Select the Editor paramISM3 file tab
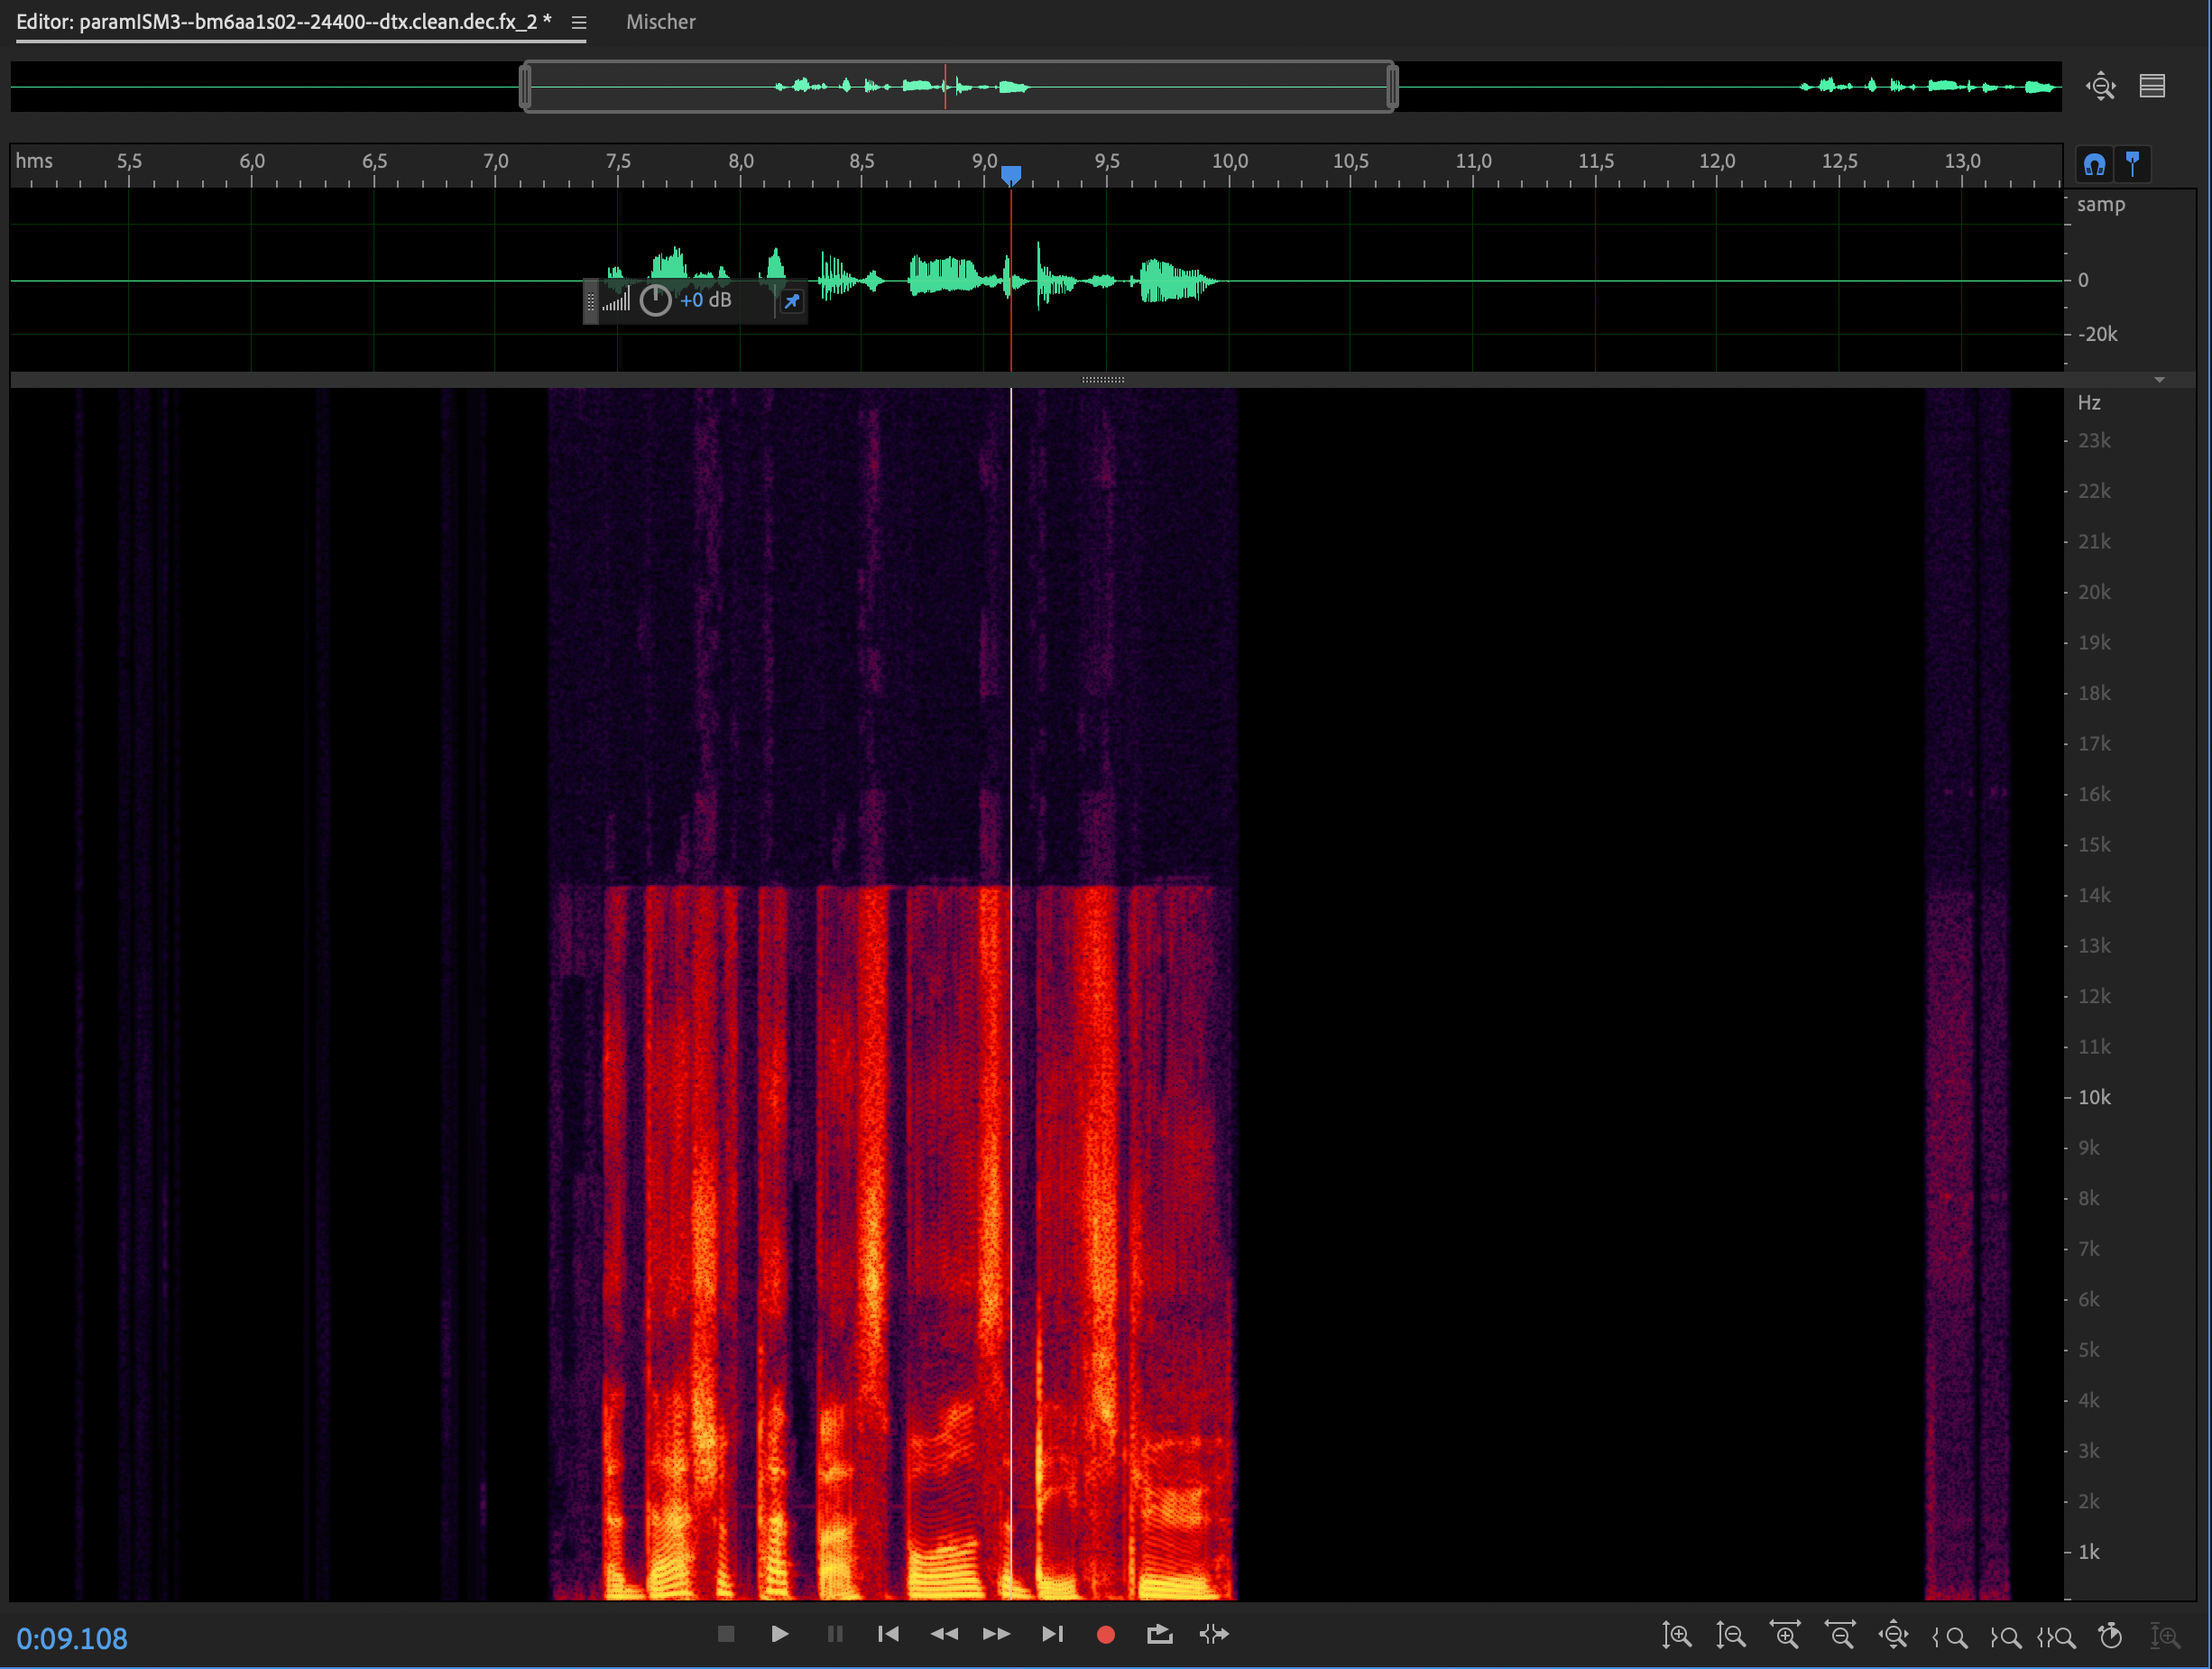 (284, 22)
